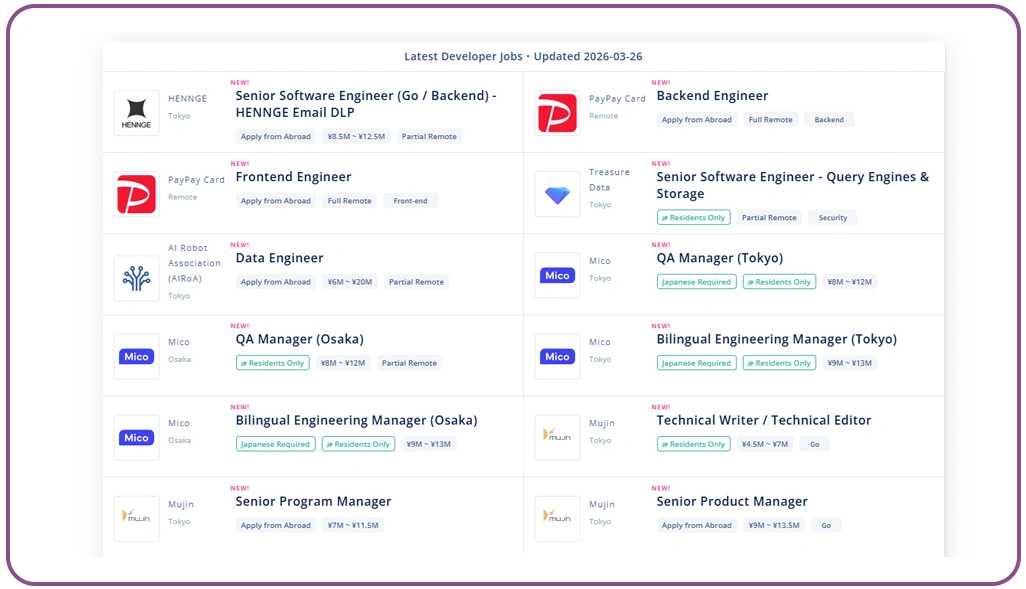Open the QA Manager (Osaka) listing

[x=300, y=339]
